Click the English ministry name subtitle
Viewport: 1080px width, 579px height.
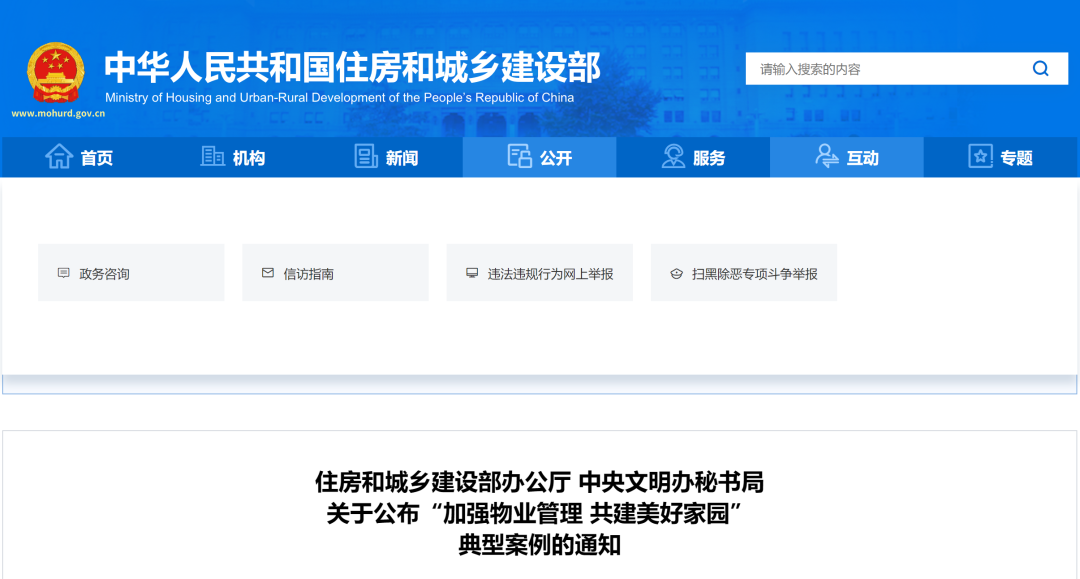[340, 98]
